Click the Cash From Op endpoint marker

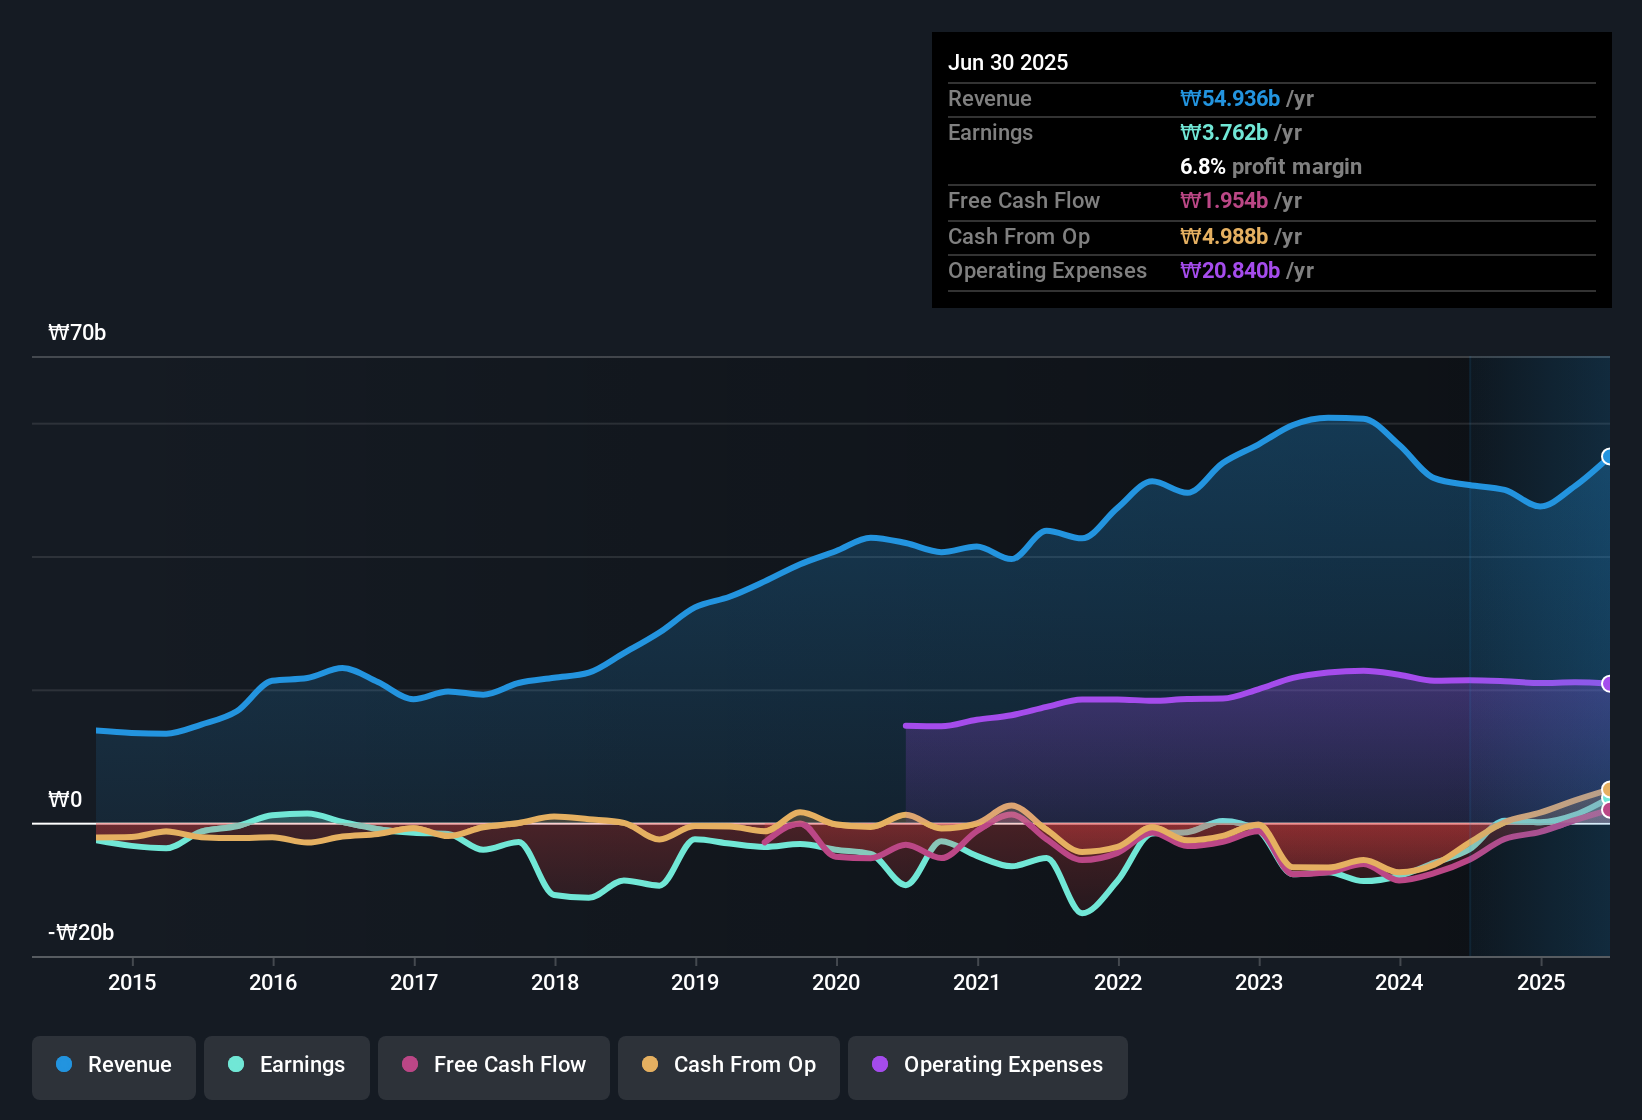point(1607,790)
